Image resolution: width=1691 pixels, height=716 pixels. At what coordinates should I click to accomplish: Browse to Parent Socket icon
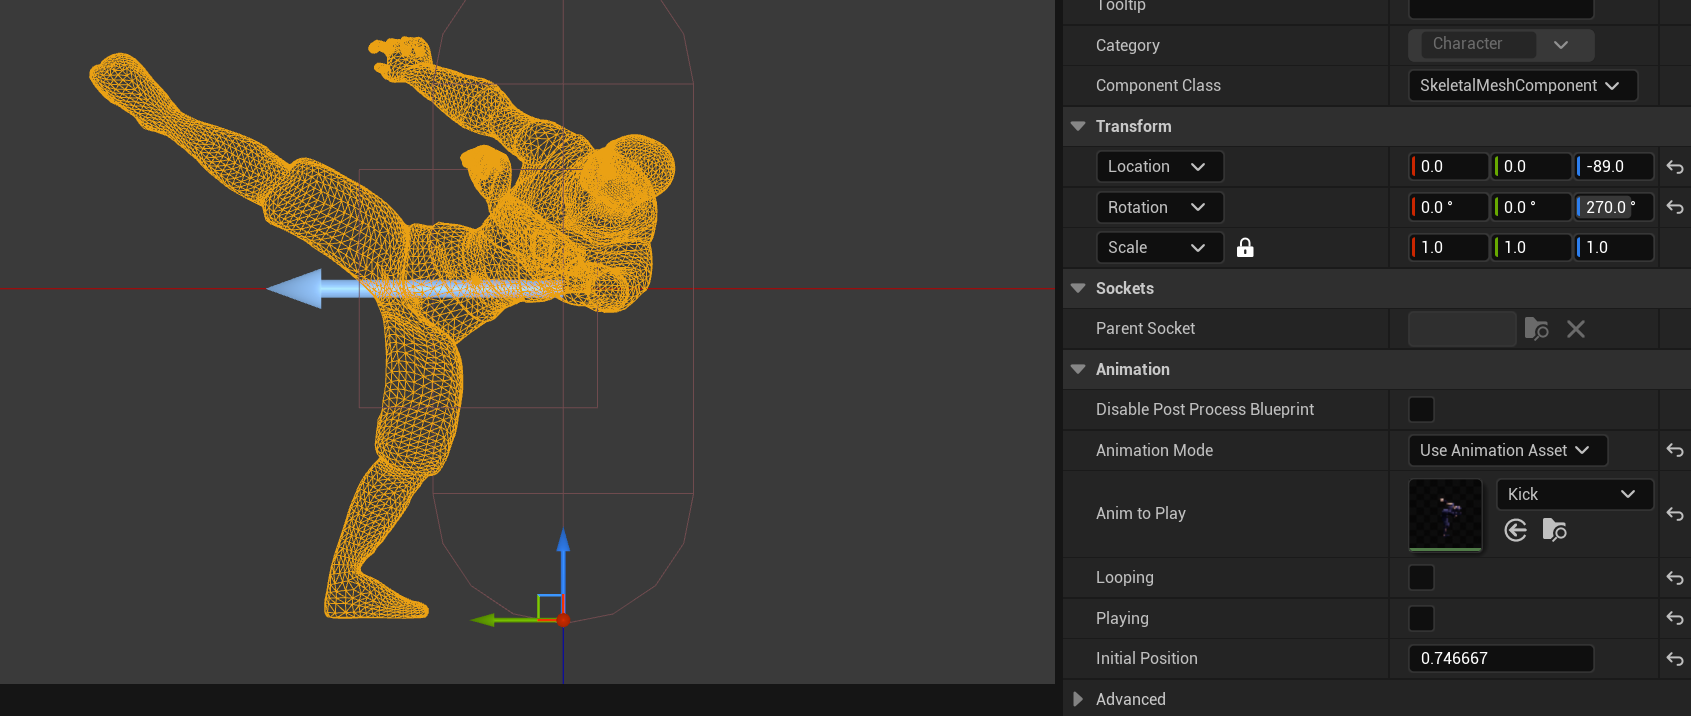(x=1536, y=329)
